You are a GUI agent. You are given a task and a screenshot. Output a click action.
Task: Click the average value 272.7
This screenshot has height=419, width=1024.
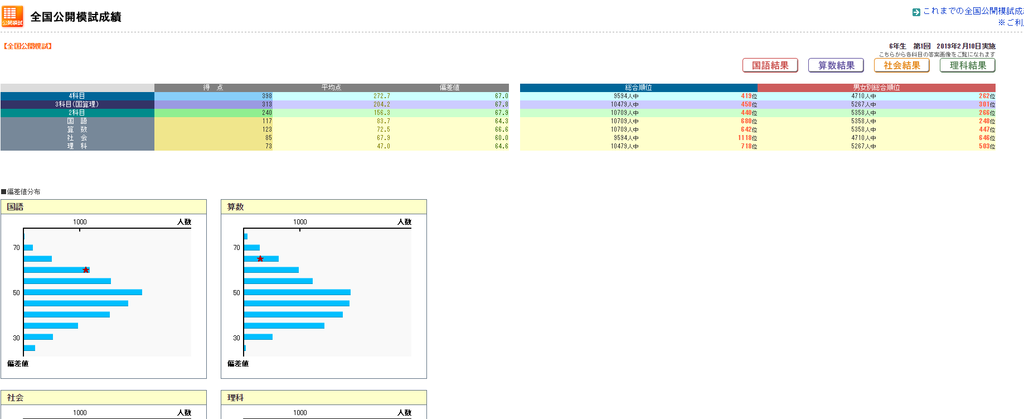pos(381,96)
